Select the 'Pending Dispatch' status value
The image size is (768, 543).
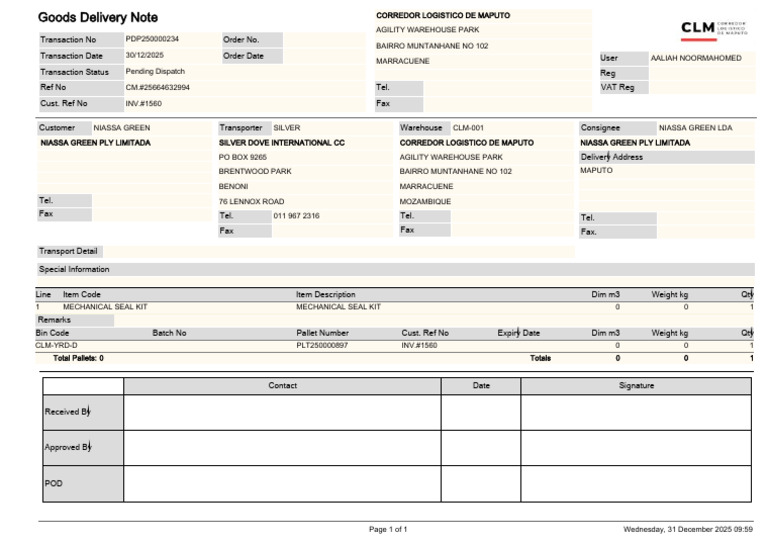tap(155, 71)
